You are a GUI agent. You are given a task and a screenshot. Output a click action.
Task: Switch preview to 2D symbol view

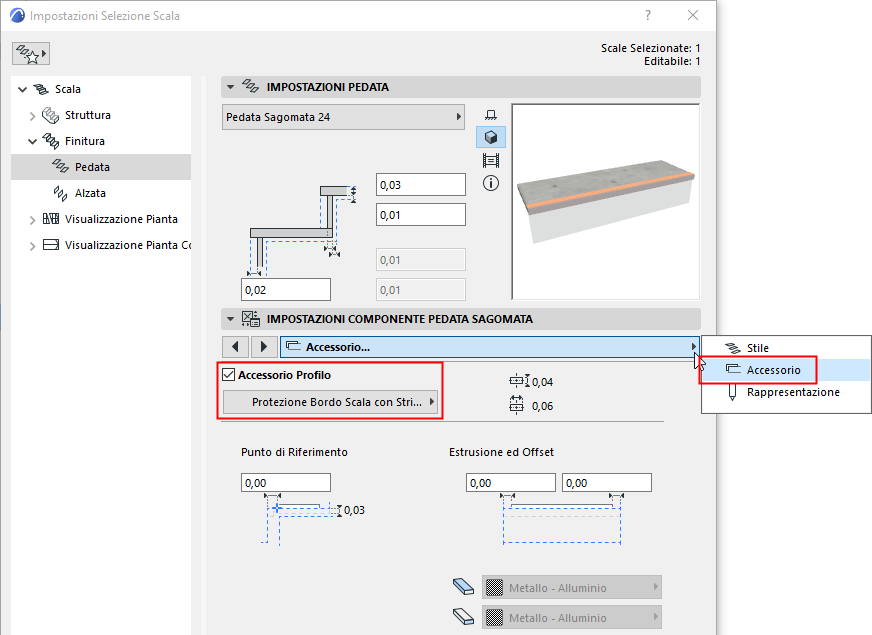click(x=490, y=115)
